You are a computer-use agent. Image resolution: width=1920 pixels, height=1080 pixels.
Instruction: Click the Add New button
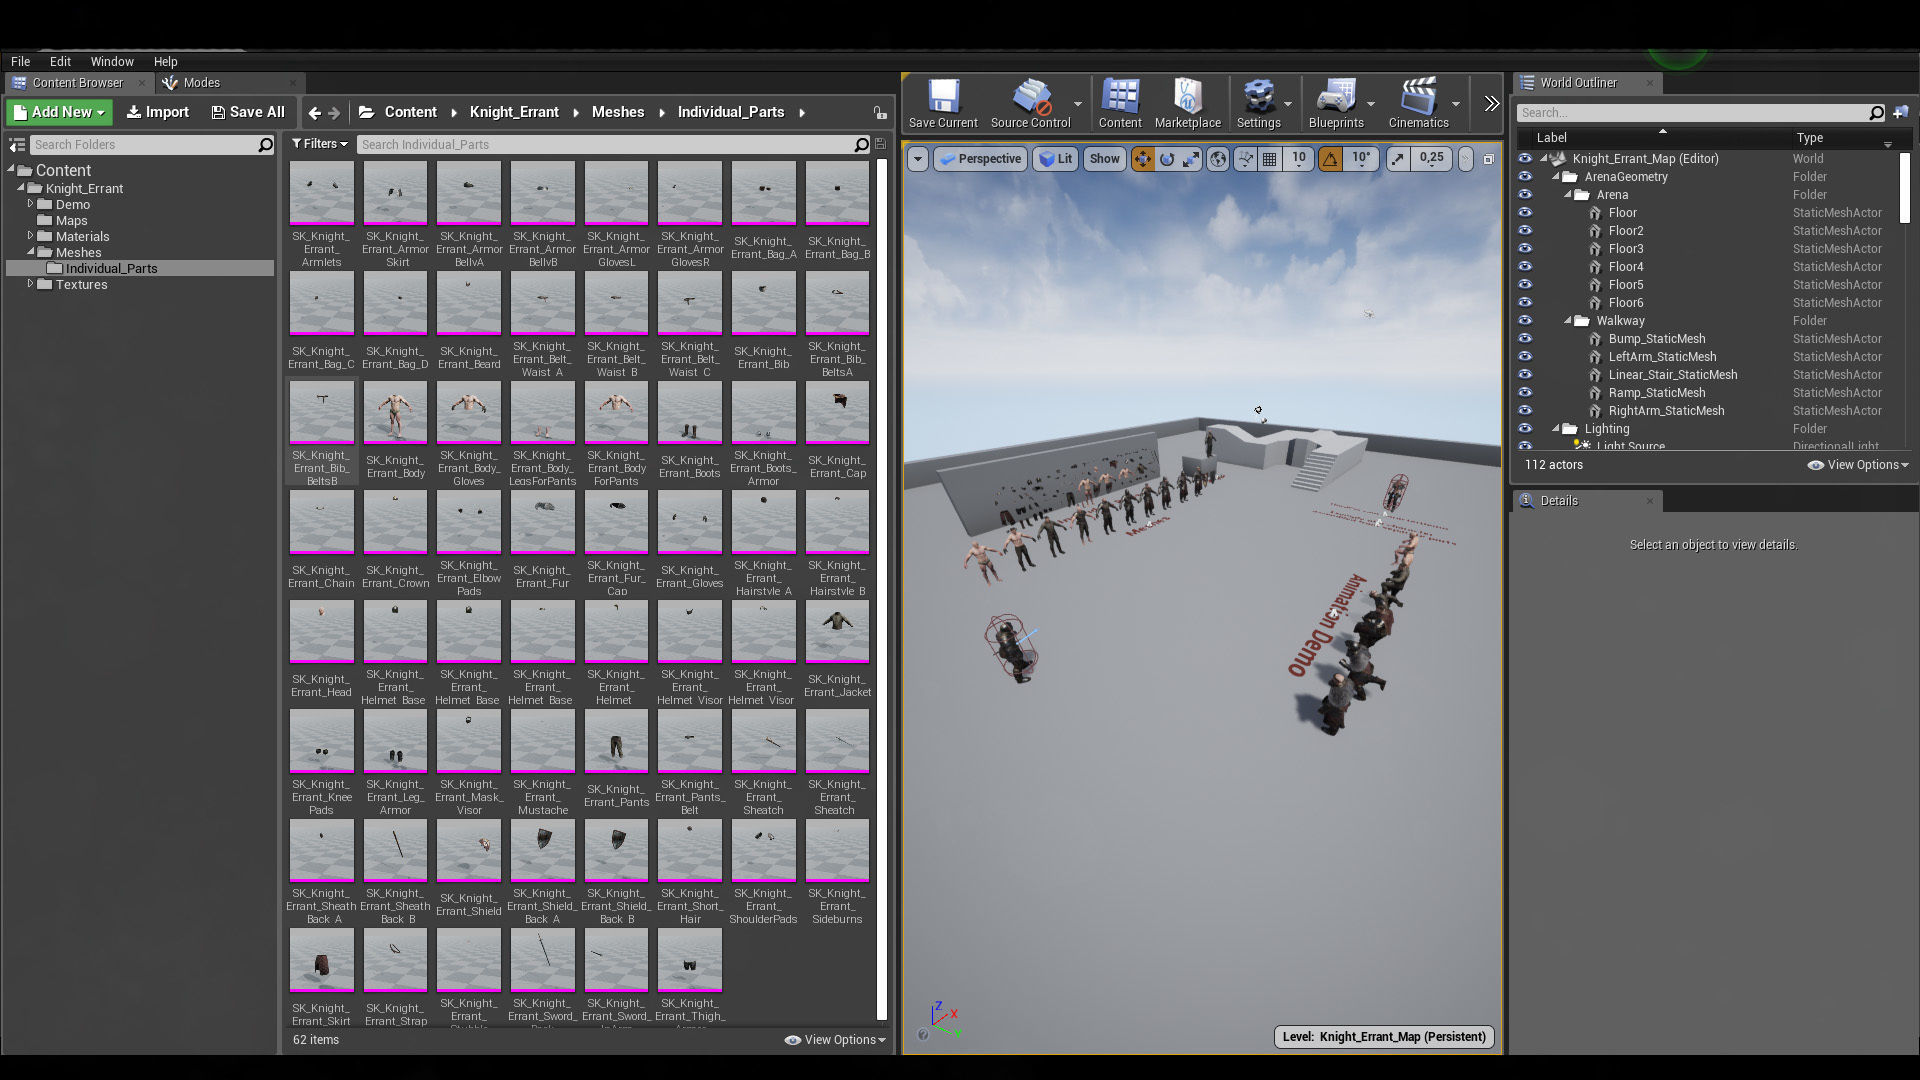click(x=60, y=112)
